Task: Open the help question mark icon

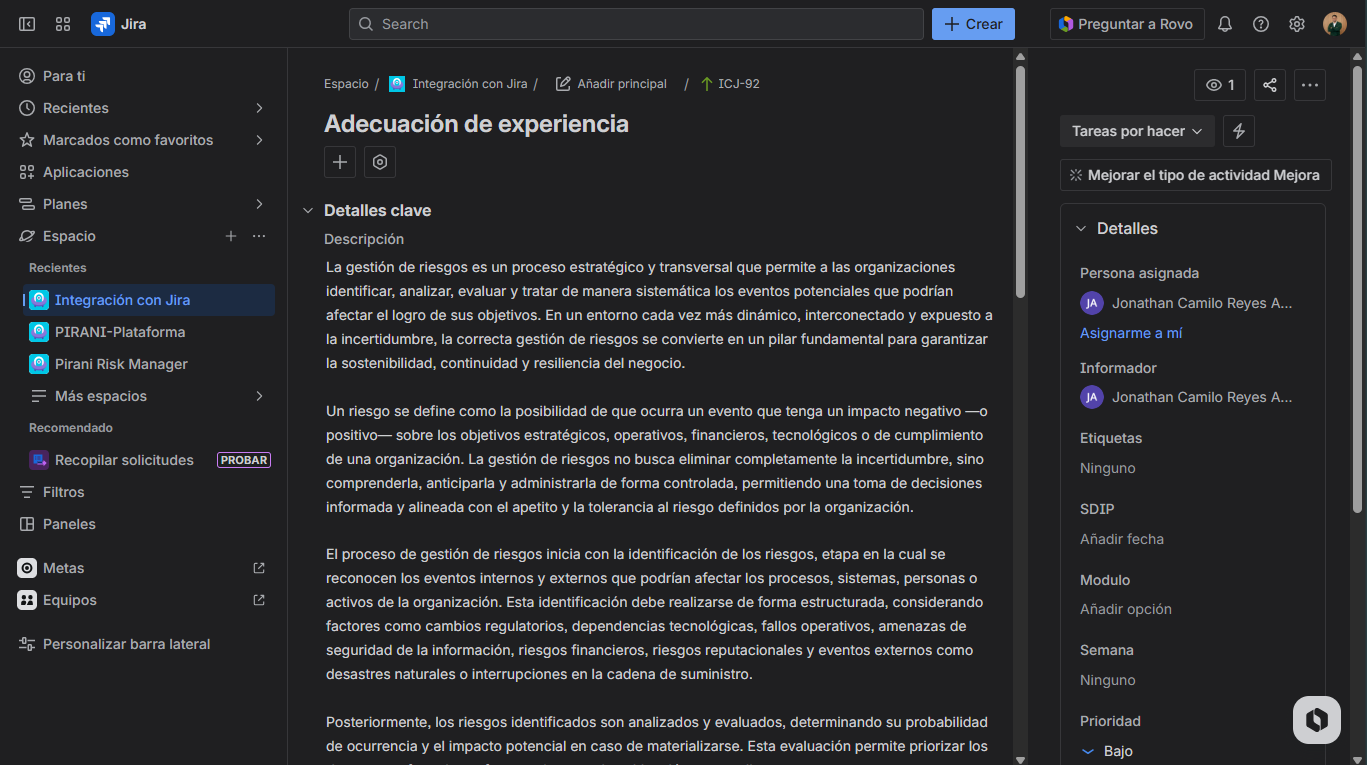Action: [1261, 24]
